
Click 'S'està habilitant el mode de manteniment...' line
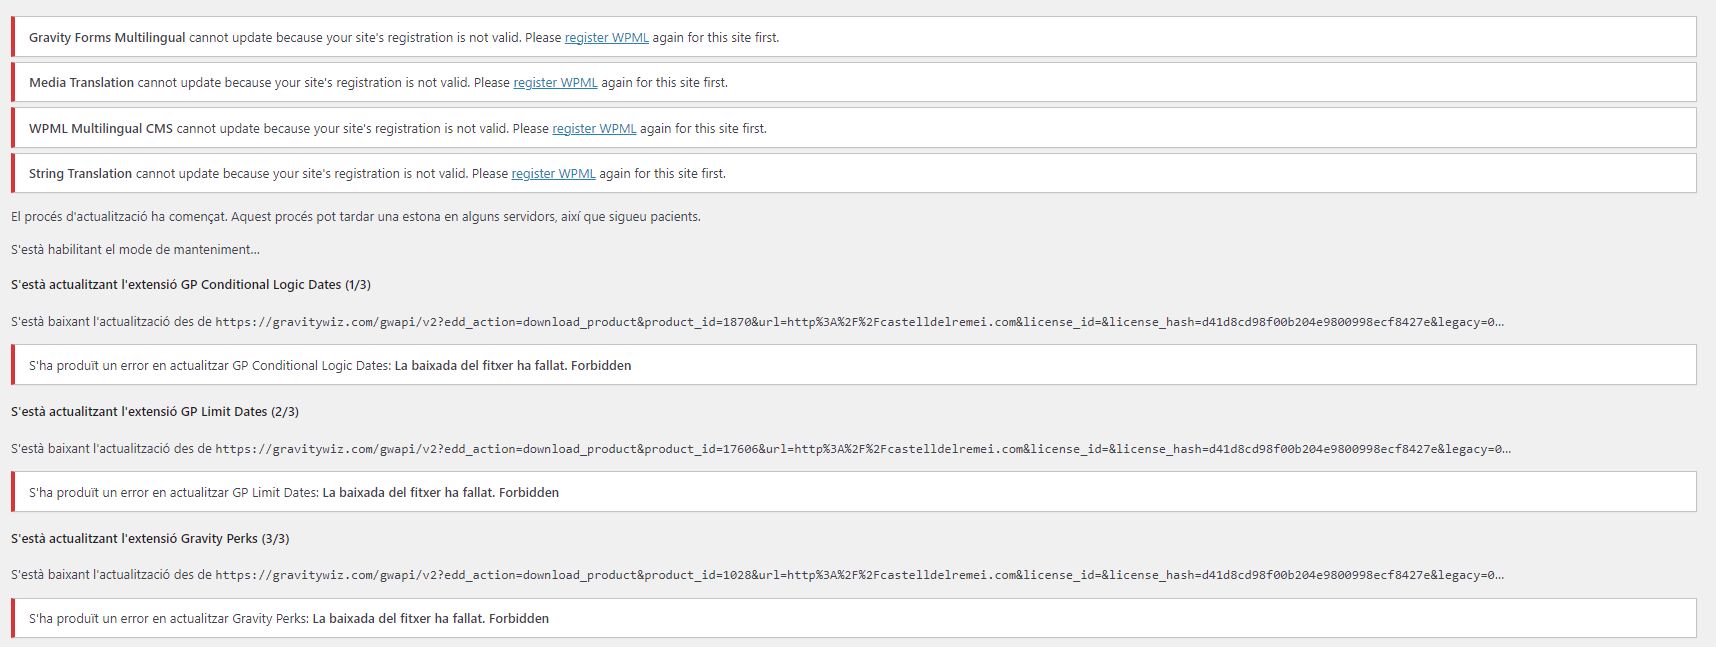point(135,249)
